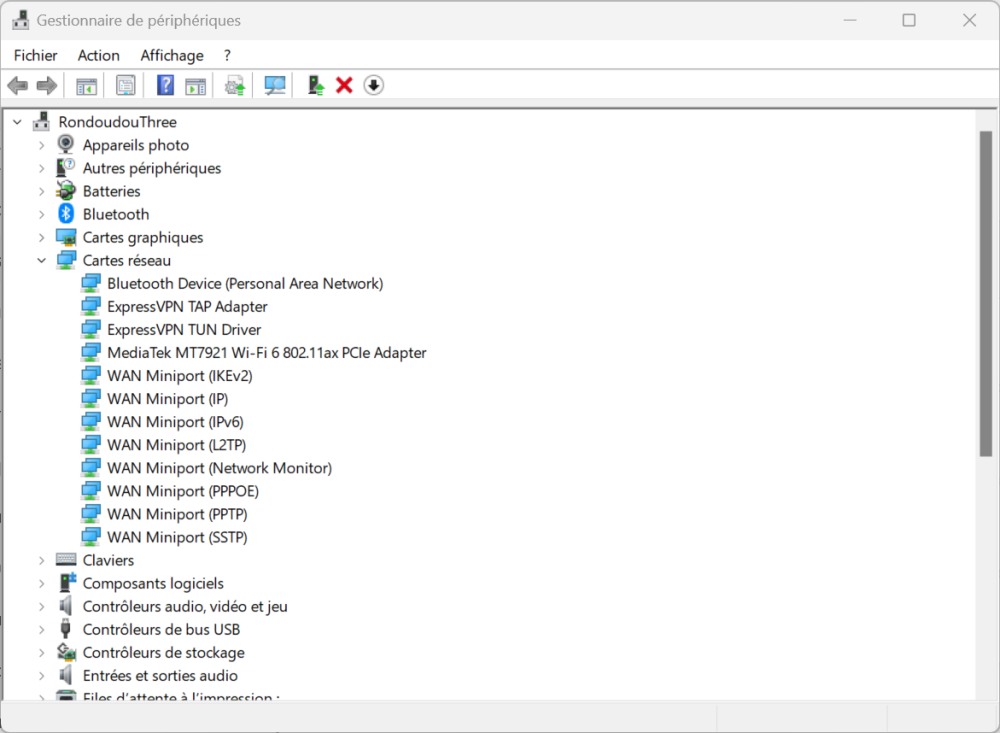Image resolution: width=1000 pixels, height=733 pixels.
Task: Expand the Contrôleurs de bus USB node
Action: point(41,629)
